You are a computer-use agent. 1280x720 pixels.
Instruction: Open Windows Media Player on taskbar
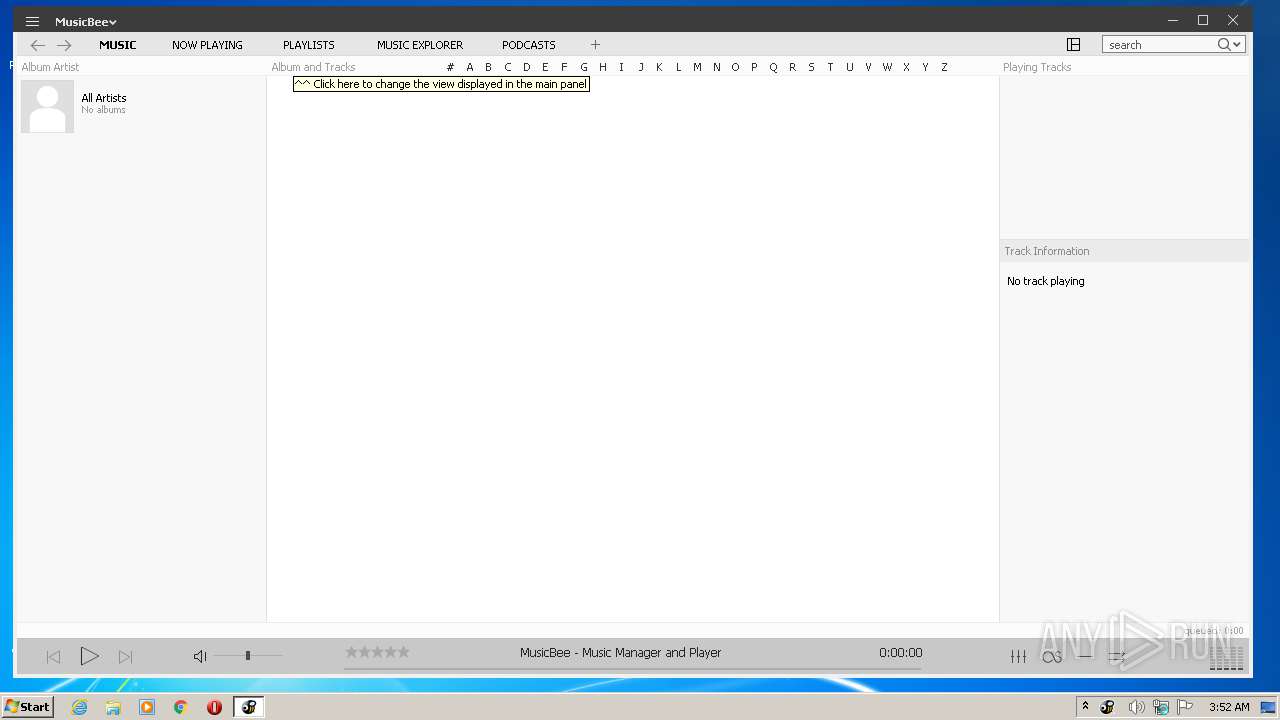(x=147, y=707)
